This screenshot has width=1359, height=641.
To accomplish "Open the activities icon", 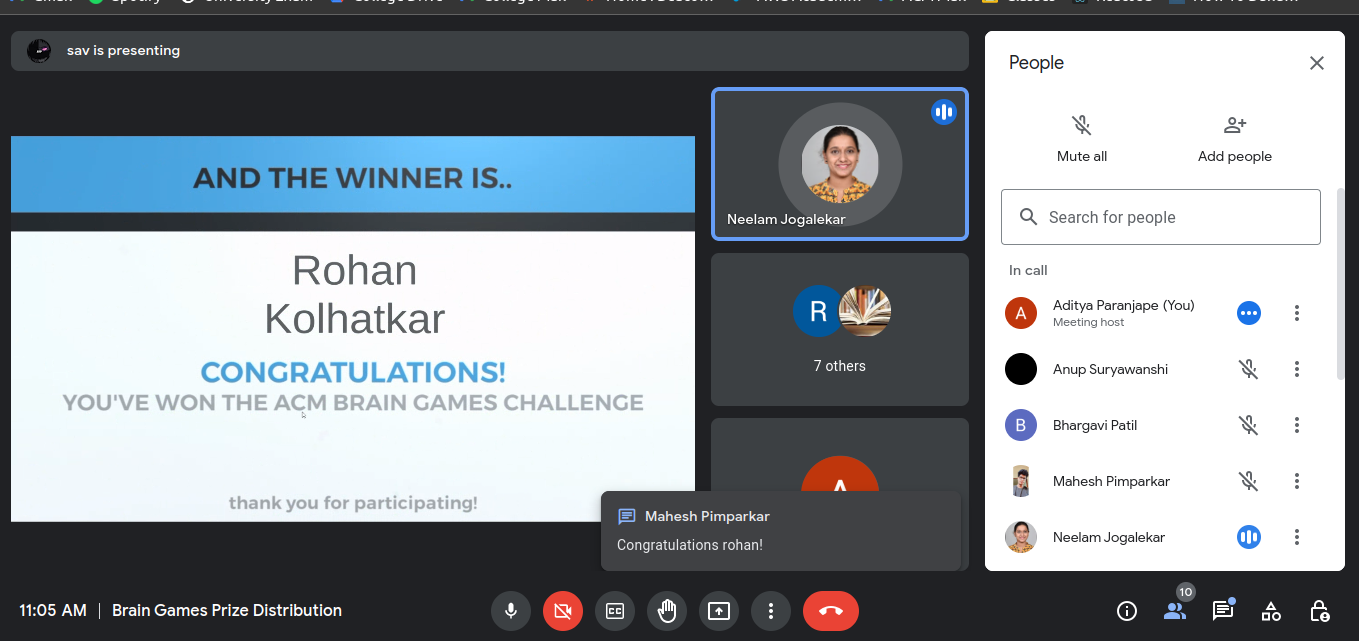I will click(1271, 611).
